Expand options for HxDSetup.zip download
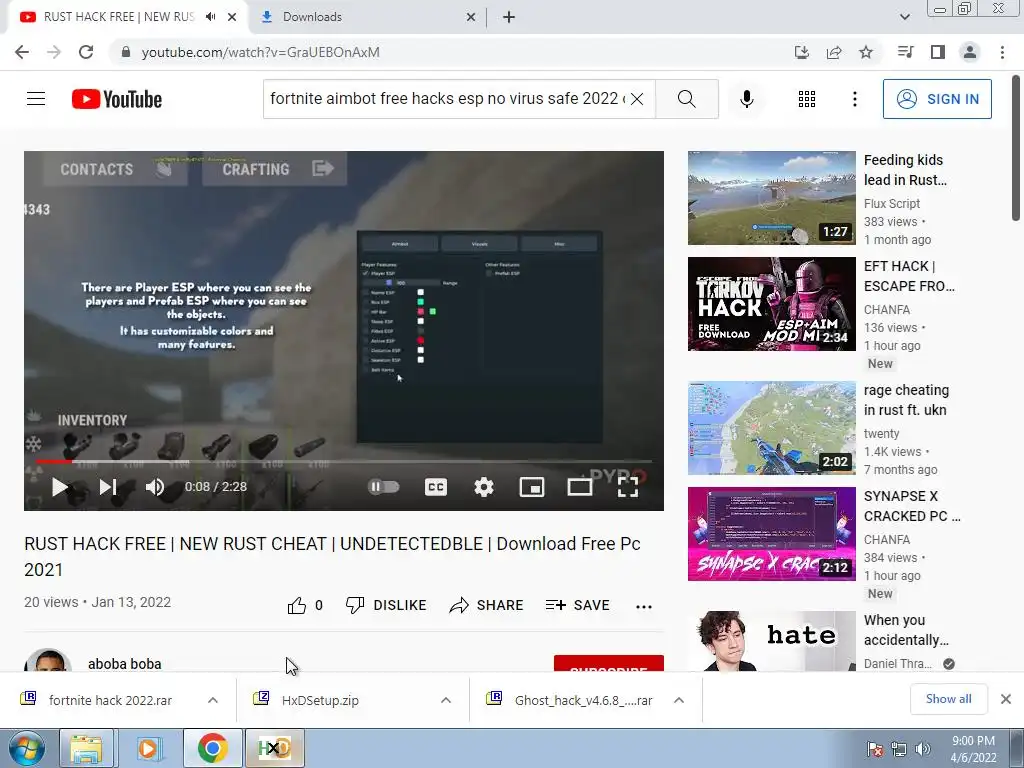The image size is (1024, 768). (446, 700)
